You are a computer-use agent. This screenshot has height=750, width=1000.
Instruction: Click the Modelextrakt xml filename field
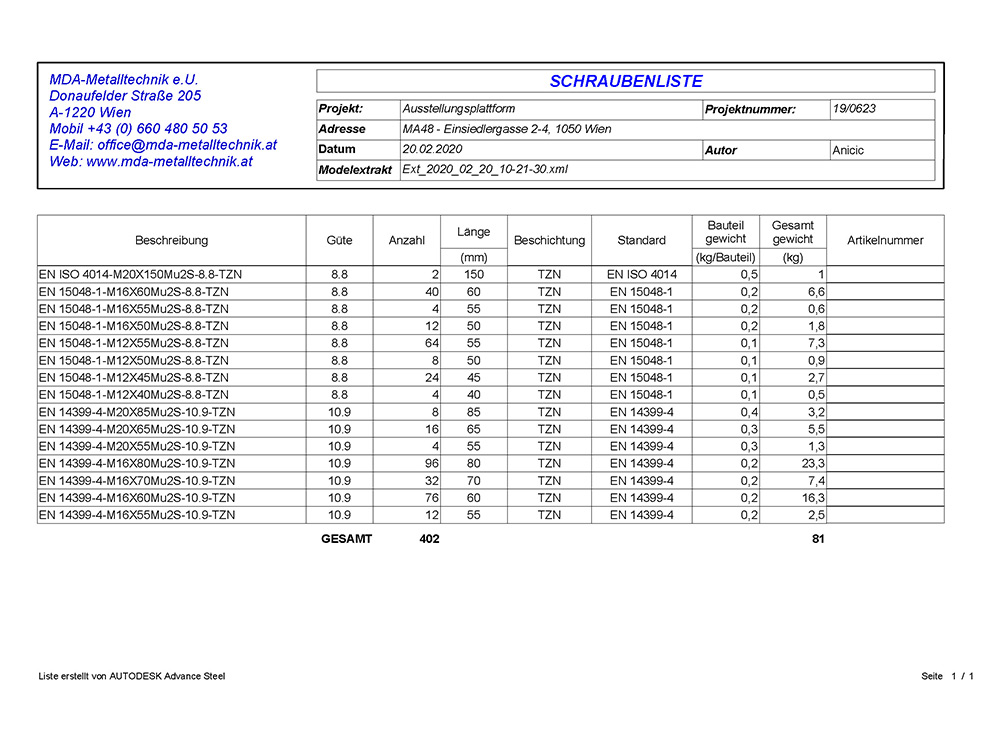[x=667, y=170]
